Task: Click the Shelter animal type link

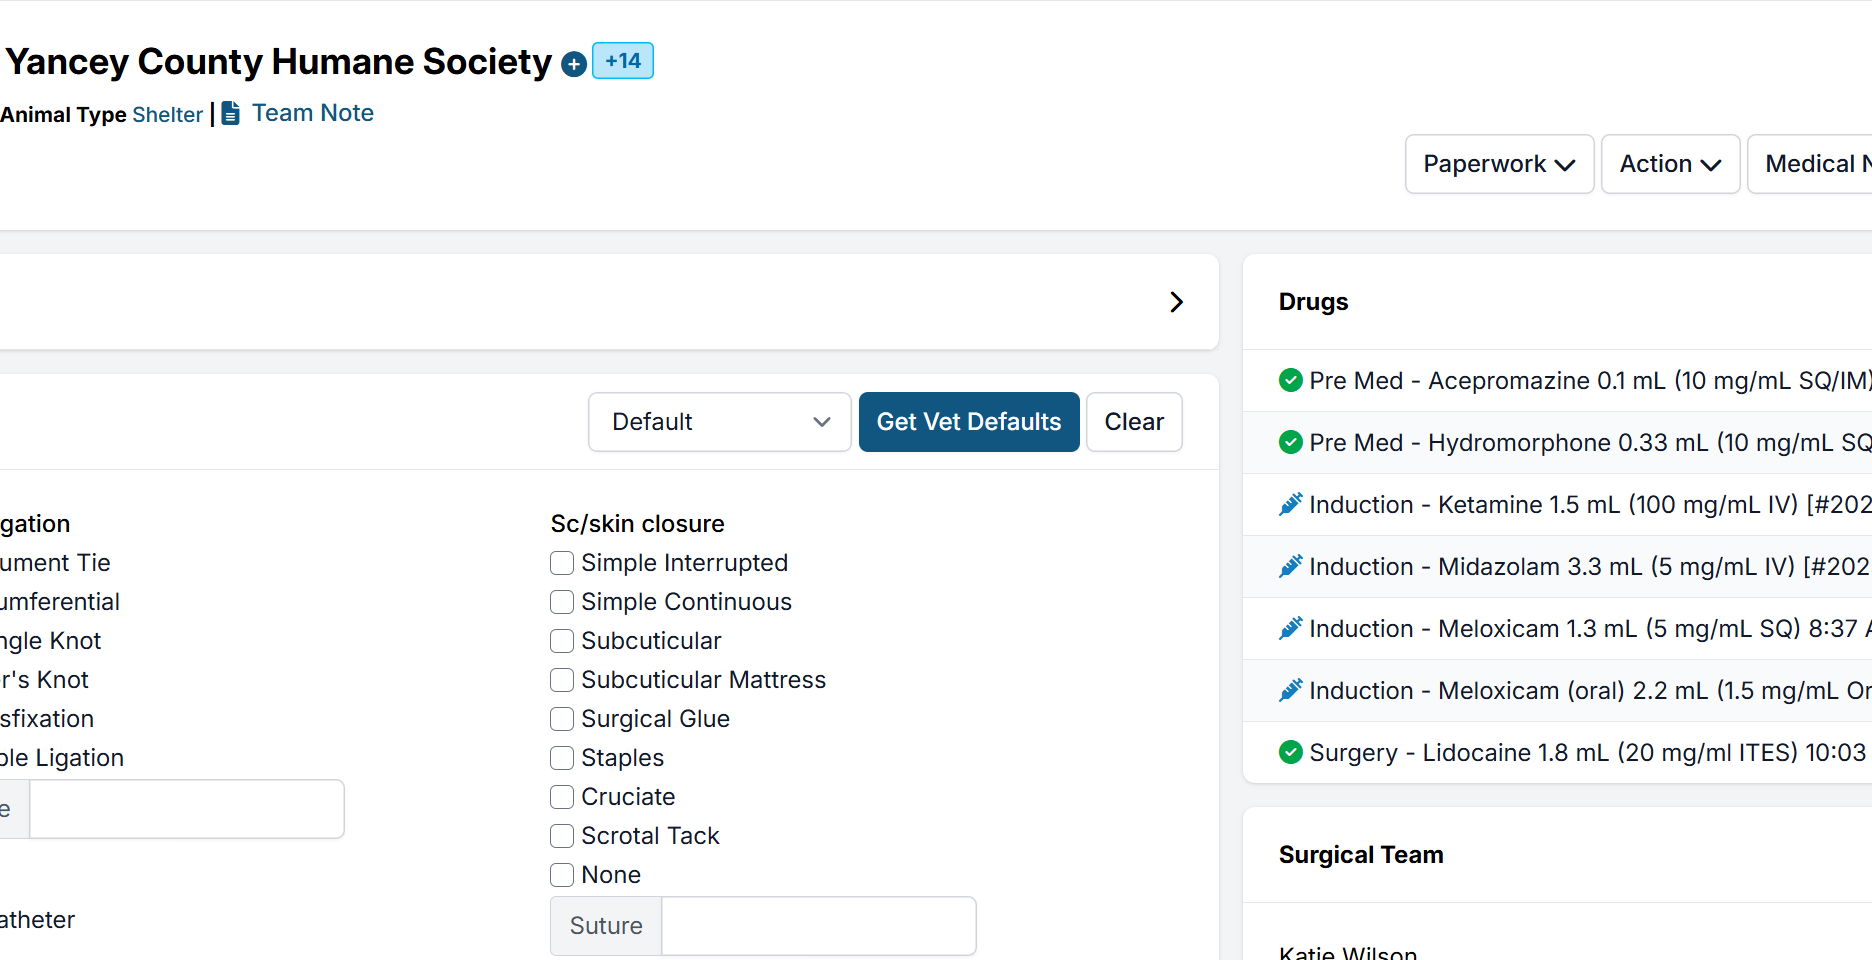Action: point(167,114)
